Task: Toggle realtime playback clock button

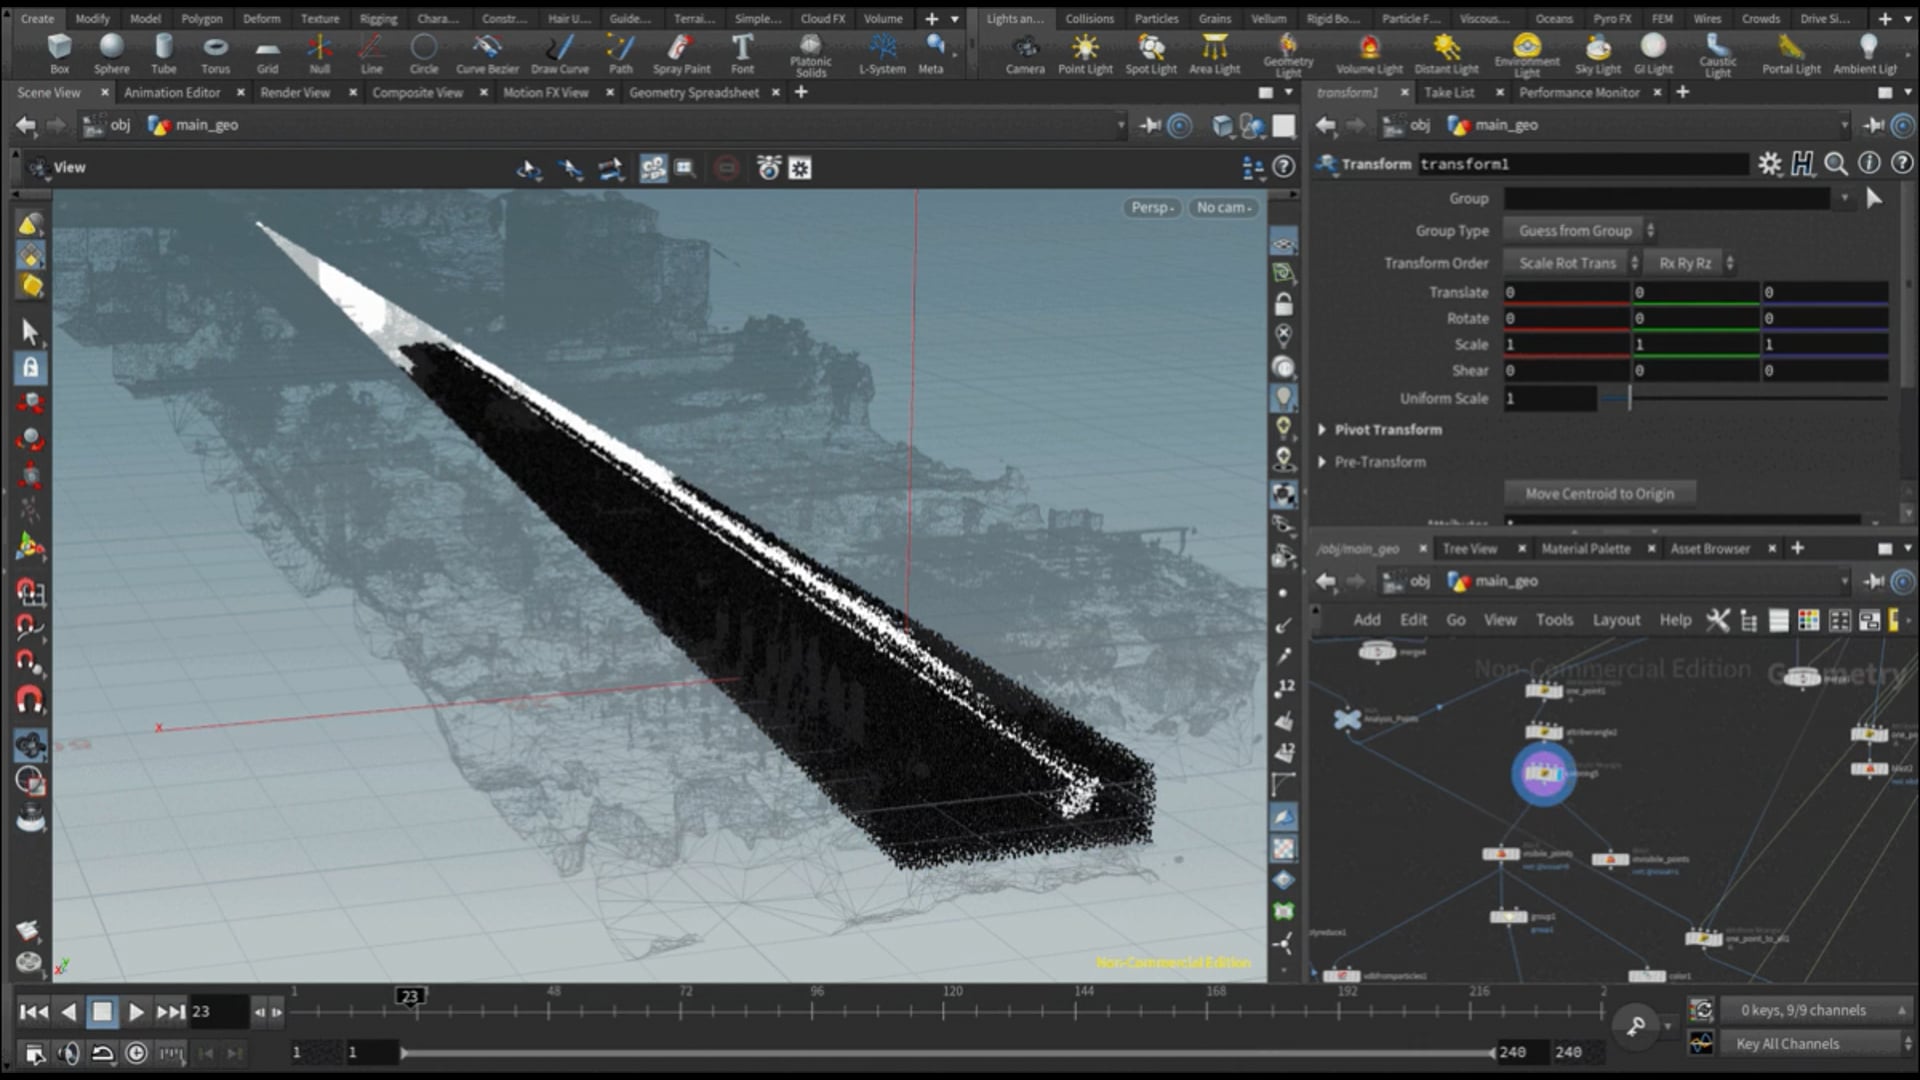Action: pyautogui.click(x=137, y=1053)
